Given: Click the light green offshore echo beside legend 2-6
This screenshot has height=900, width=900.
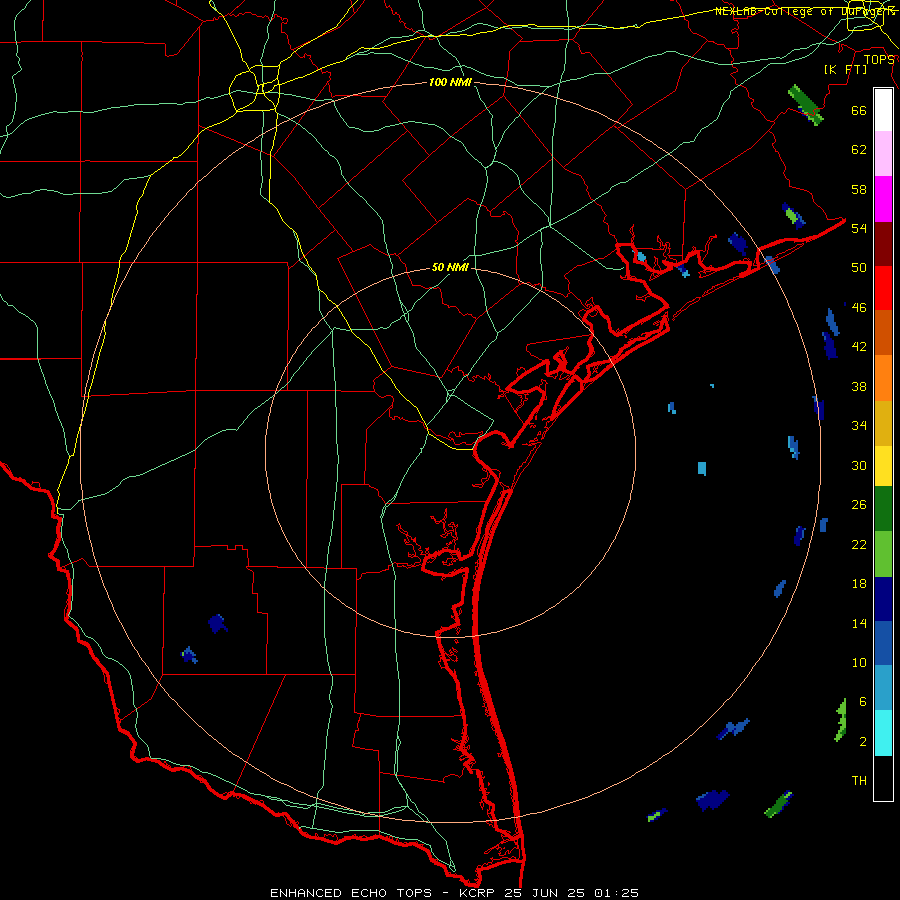Looking at the screenshot, I should coord(841,720).
